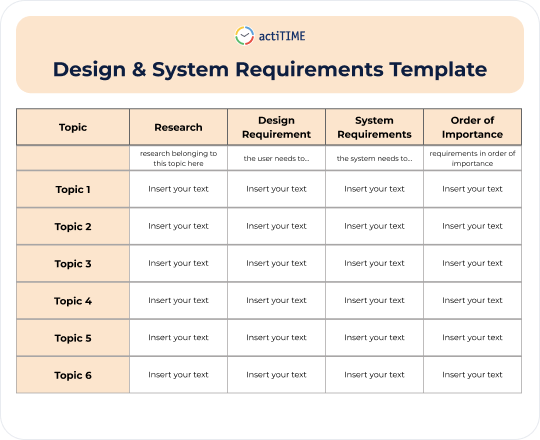Viewport: 540px width, 440px height.
Task: Click Topic 4 Order of Importance cell
Action: [x=472, y=301]
